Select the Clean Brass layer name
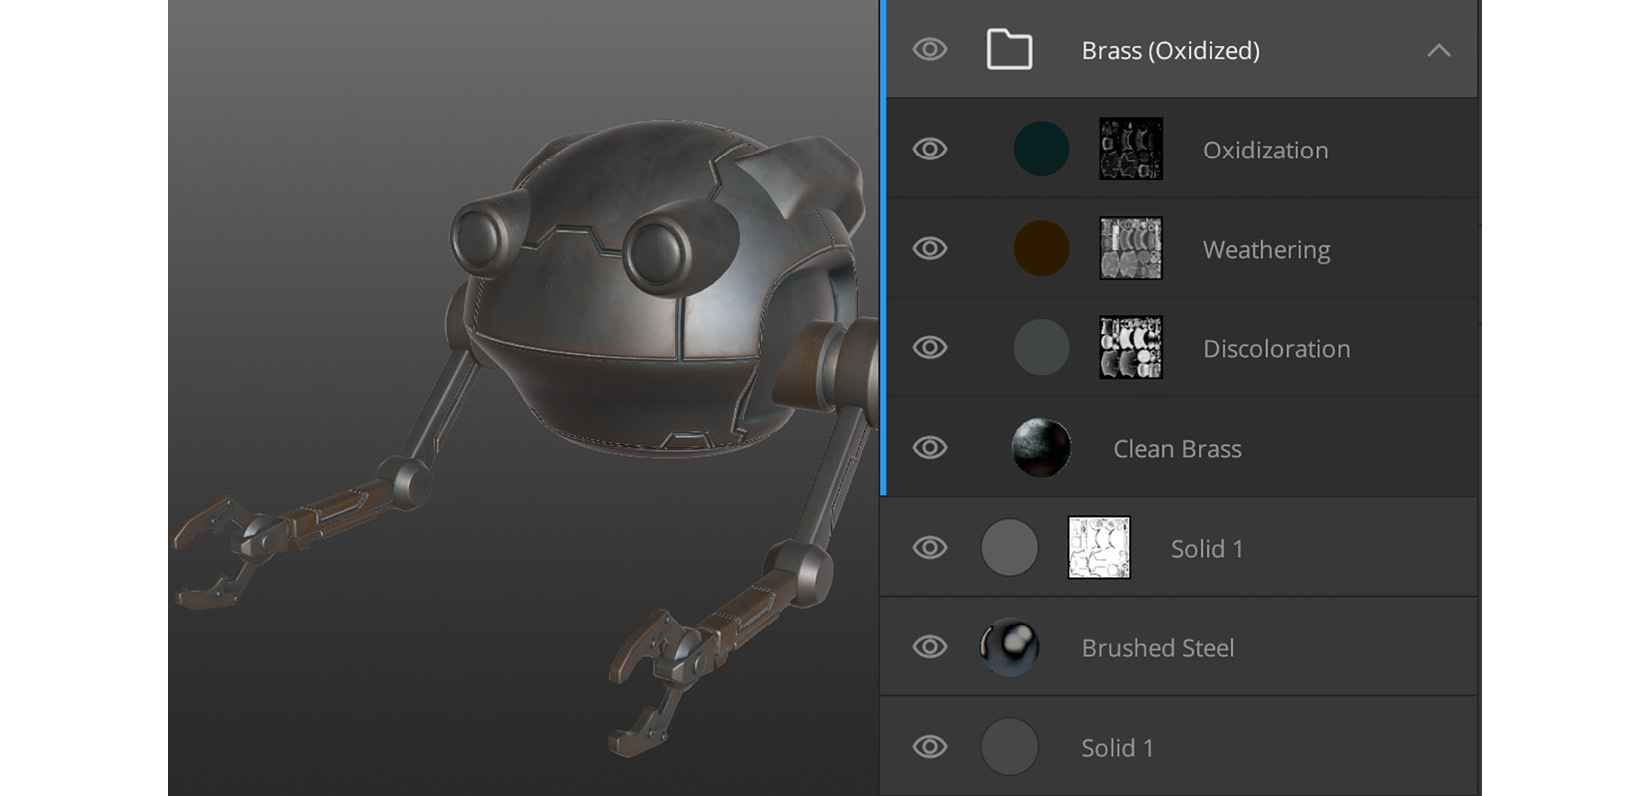Screen dimensions: 1650x796 pos(1177,449)
